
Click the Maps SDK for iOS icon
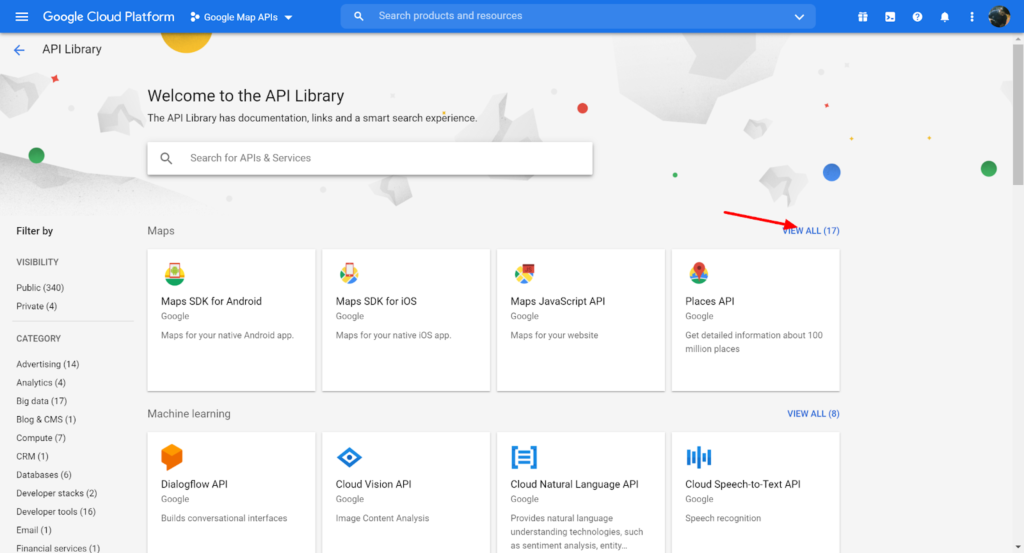point(349,274)
